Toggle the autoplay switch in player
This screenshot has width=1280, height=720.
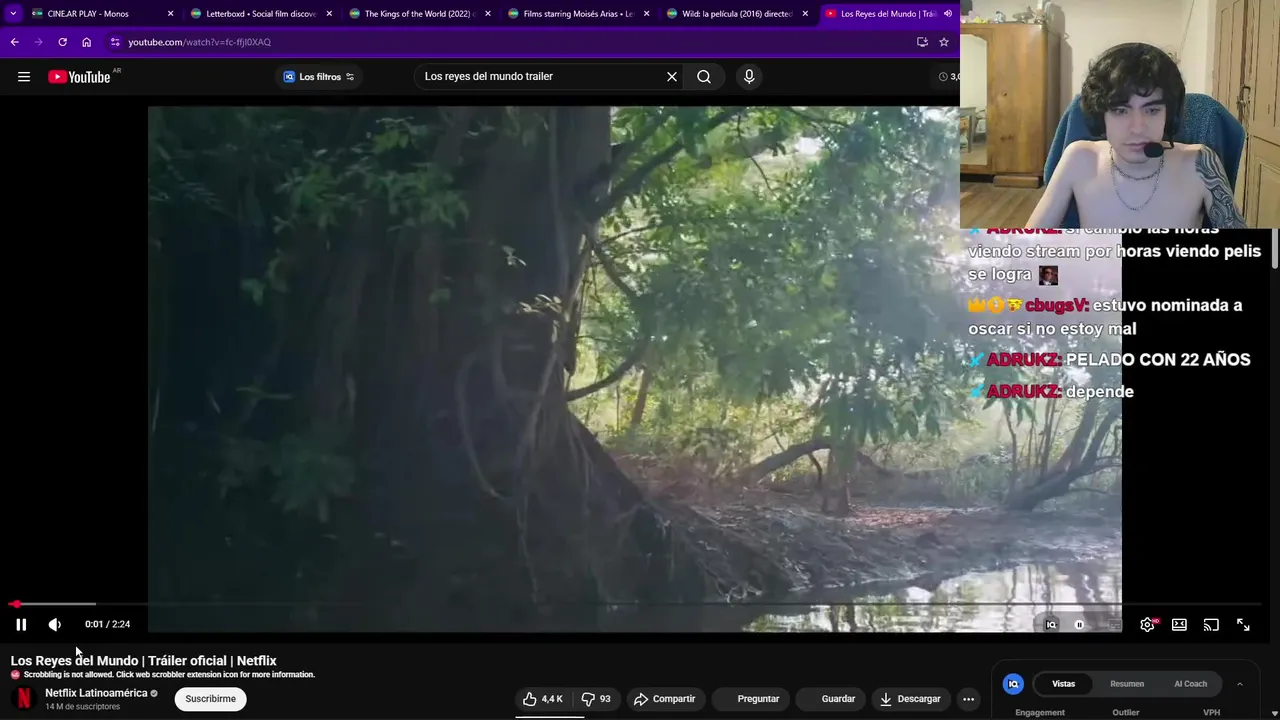[1080, 625]
